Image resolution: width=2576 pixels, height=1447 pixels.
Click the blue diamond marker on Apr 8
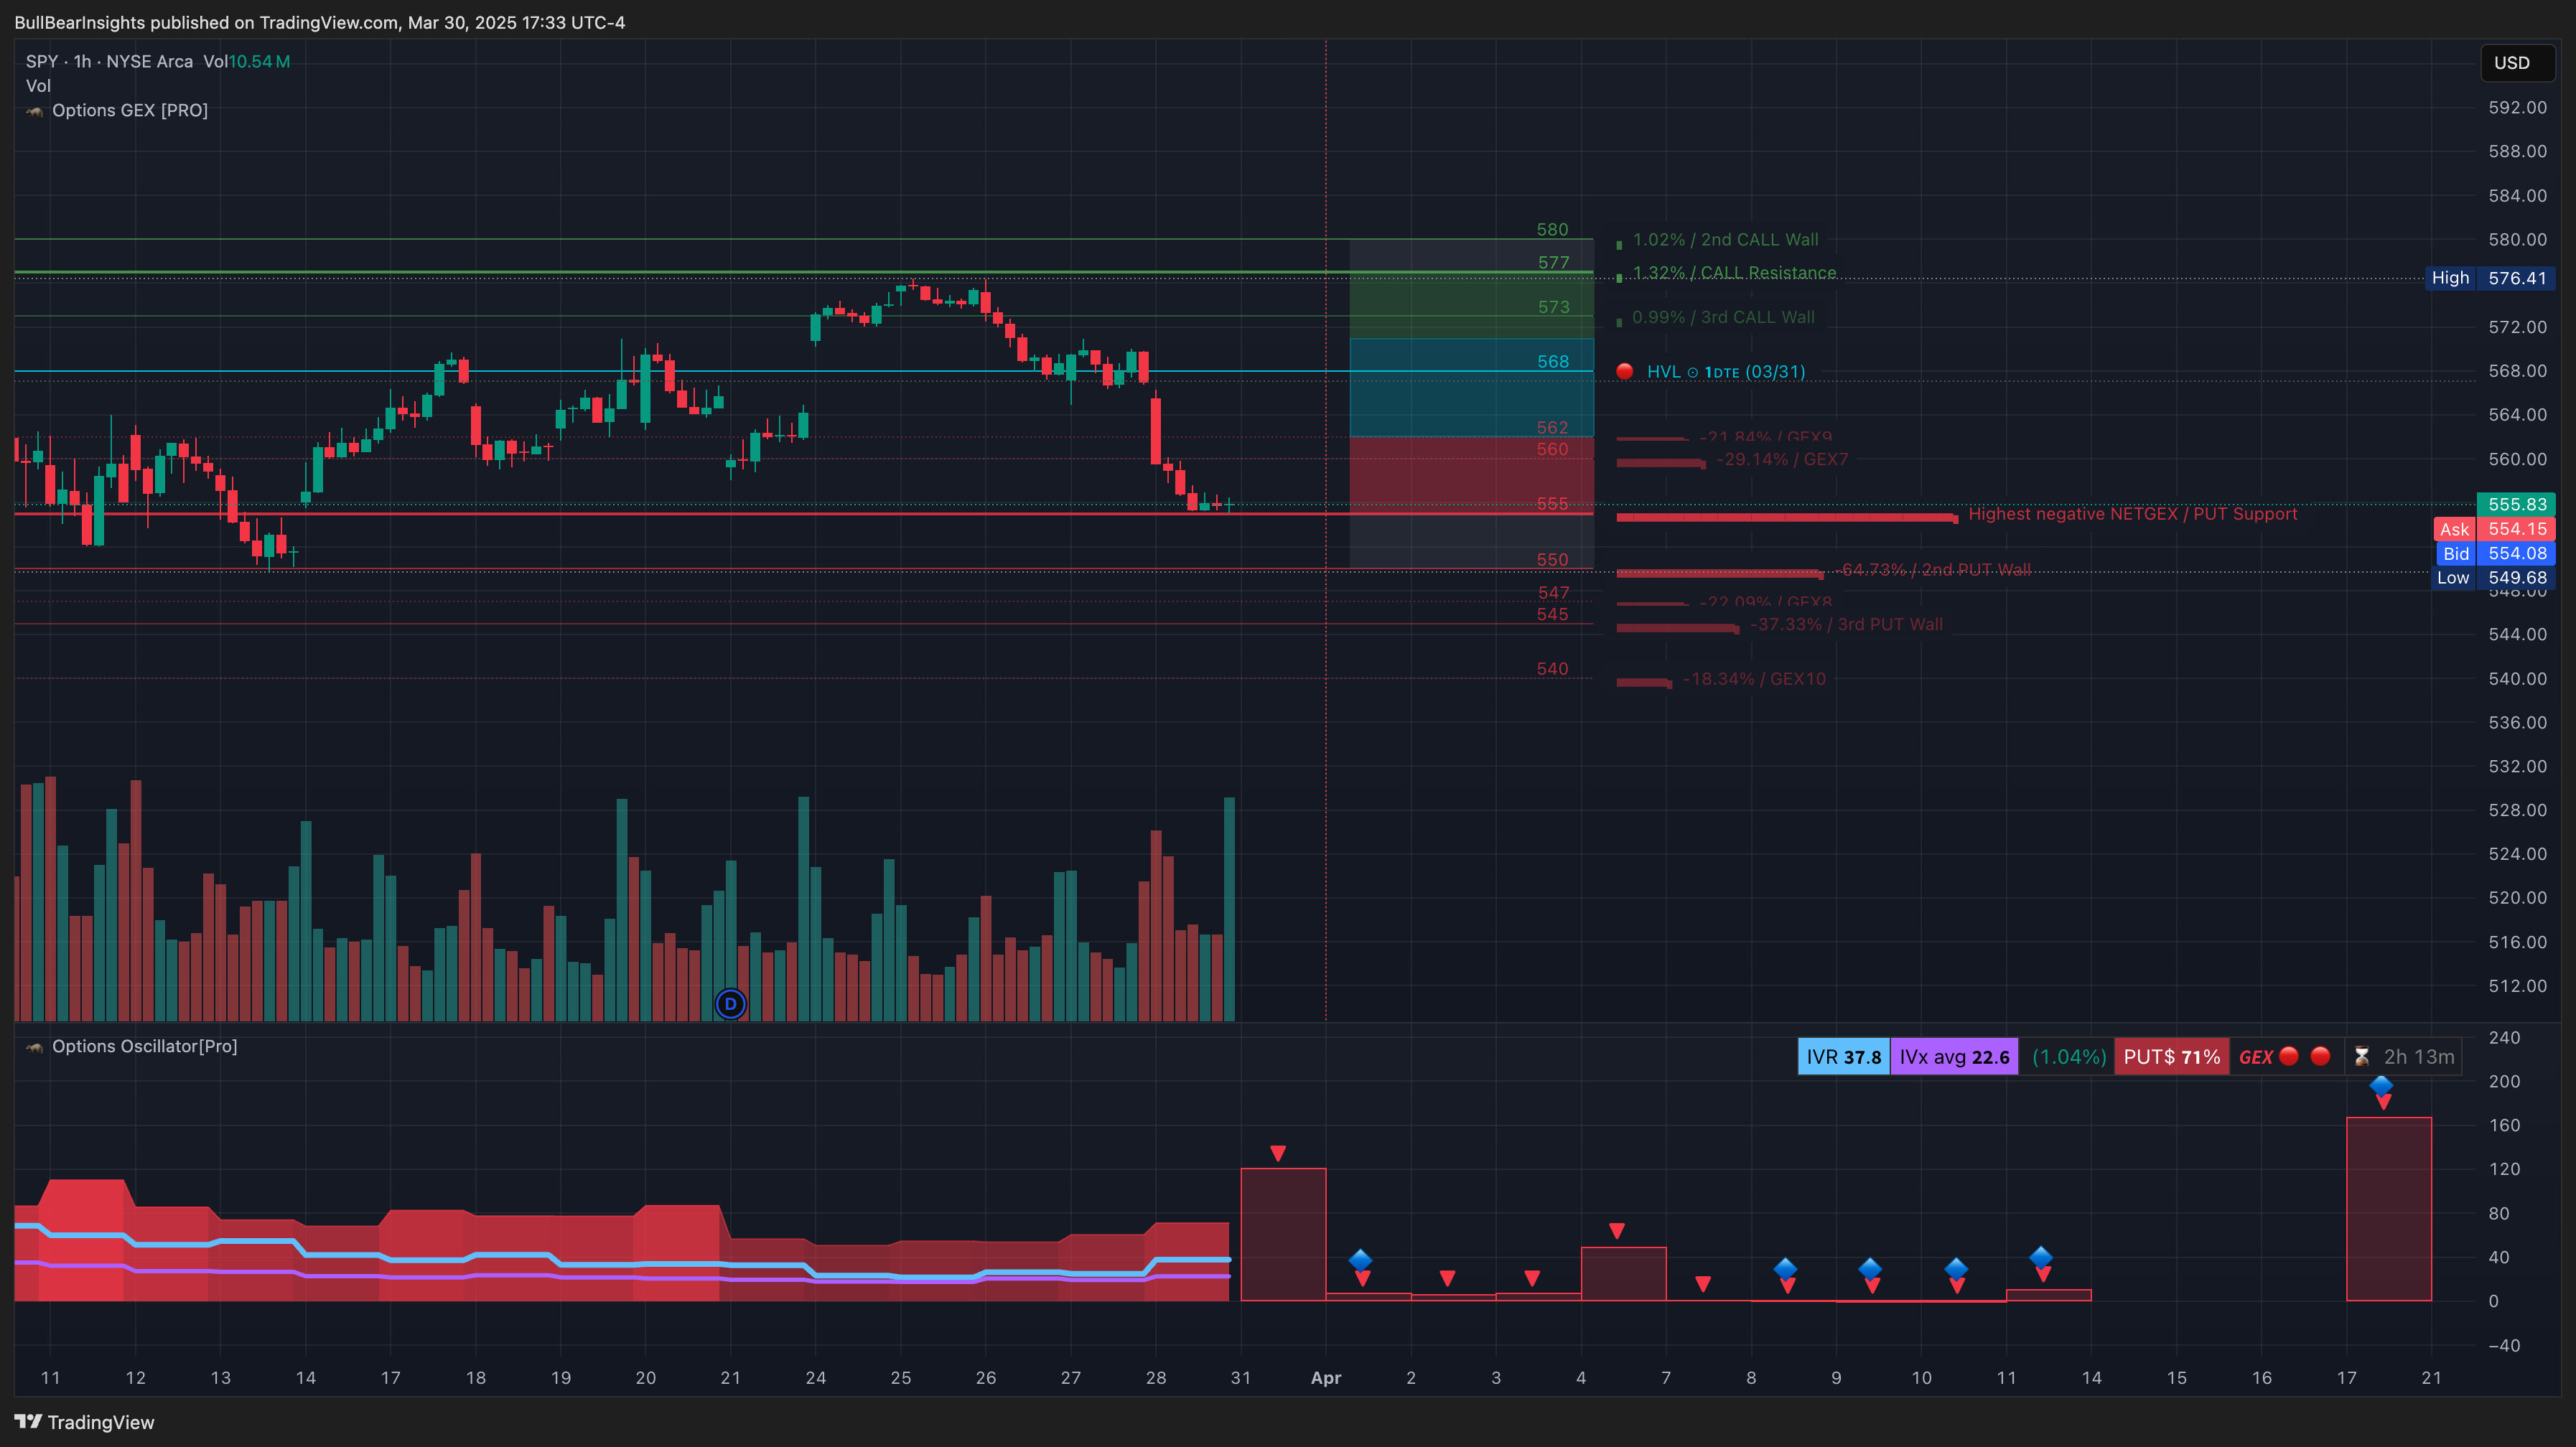click(x=1786, y=1268)
